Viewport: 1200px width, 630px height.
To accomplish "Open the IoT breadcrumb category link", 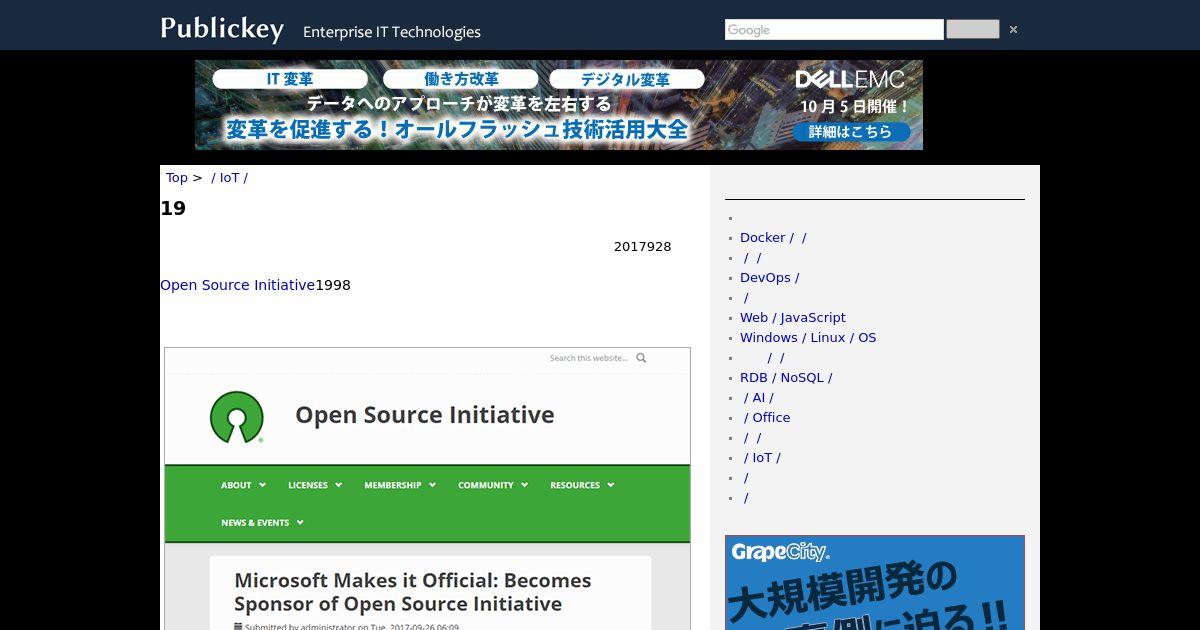I will (229, 177).
